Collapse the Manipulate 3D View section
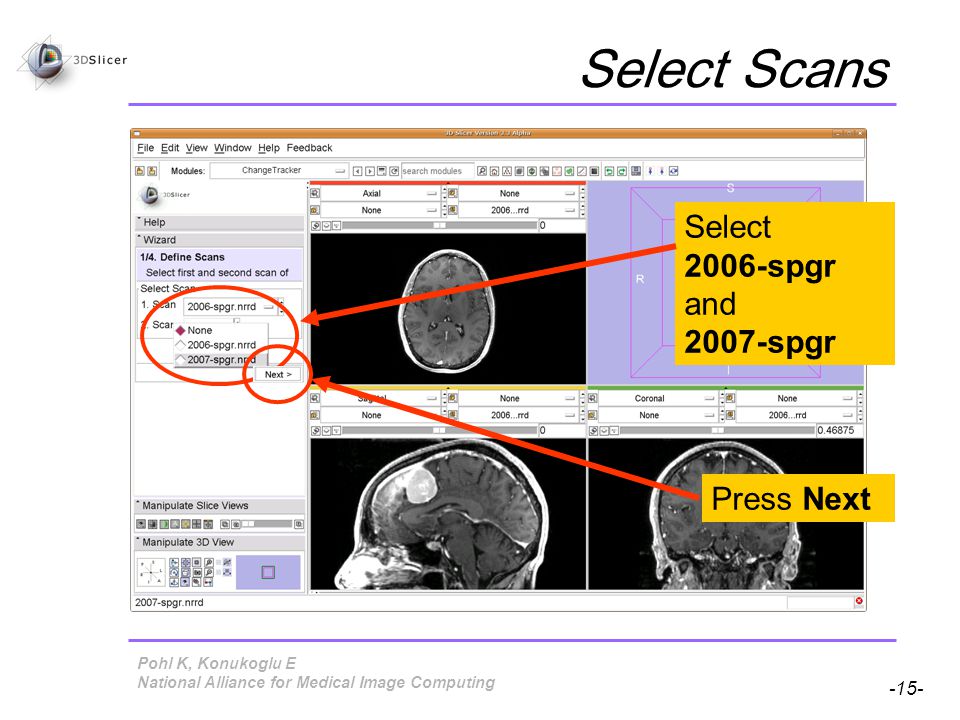Viewport: 960px width, 720px height. [219, 542]
